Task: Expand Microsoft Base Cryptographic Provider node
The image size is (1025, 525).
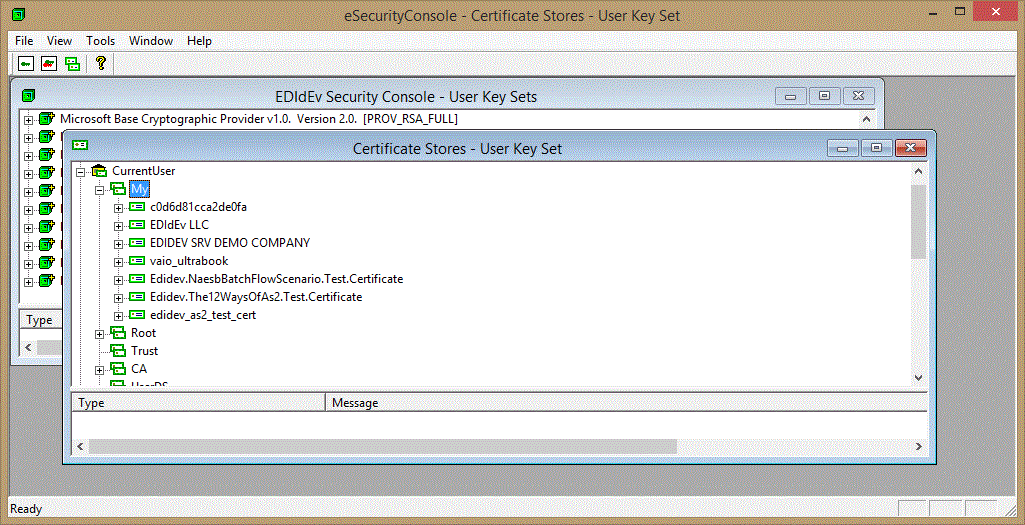Action: click(29, 120)
